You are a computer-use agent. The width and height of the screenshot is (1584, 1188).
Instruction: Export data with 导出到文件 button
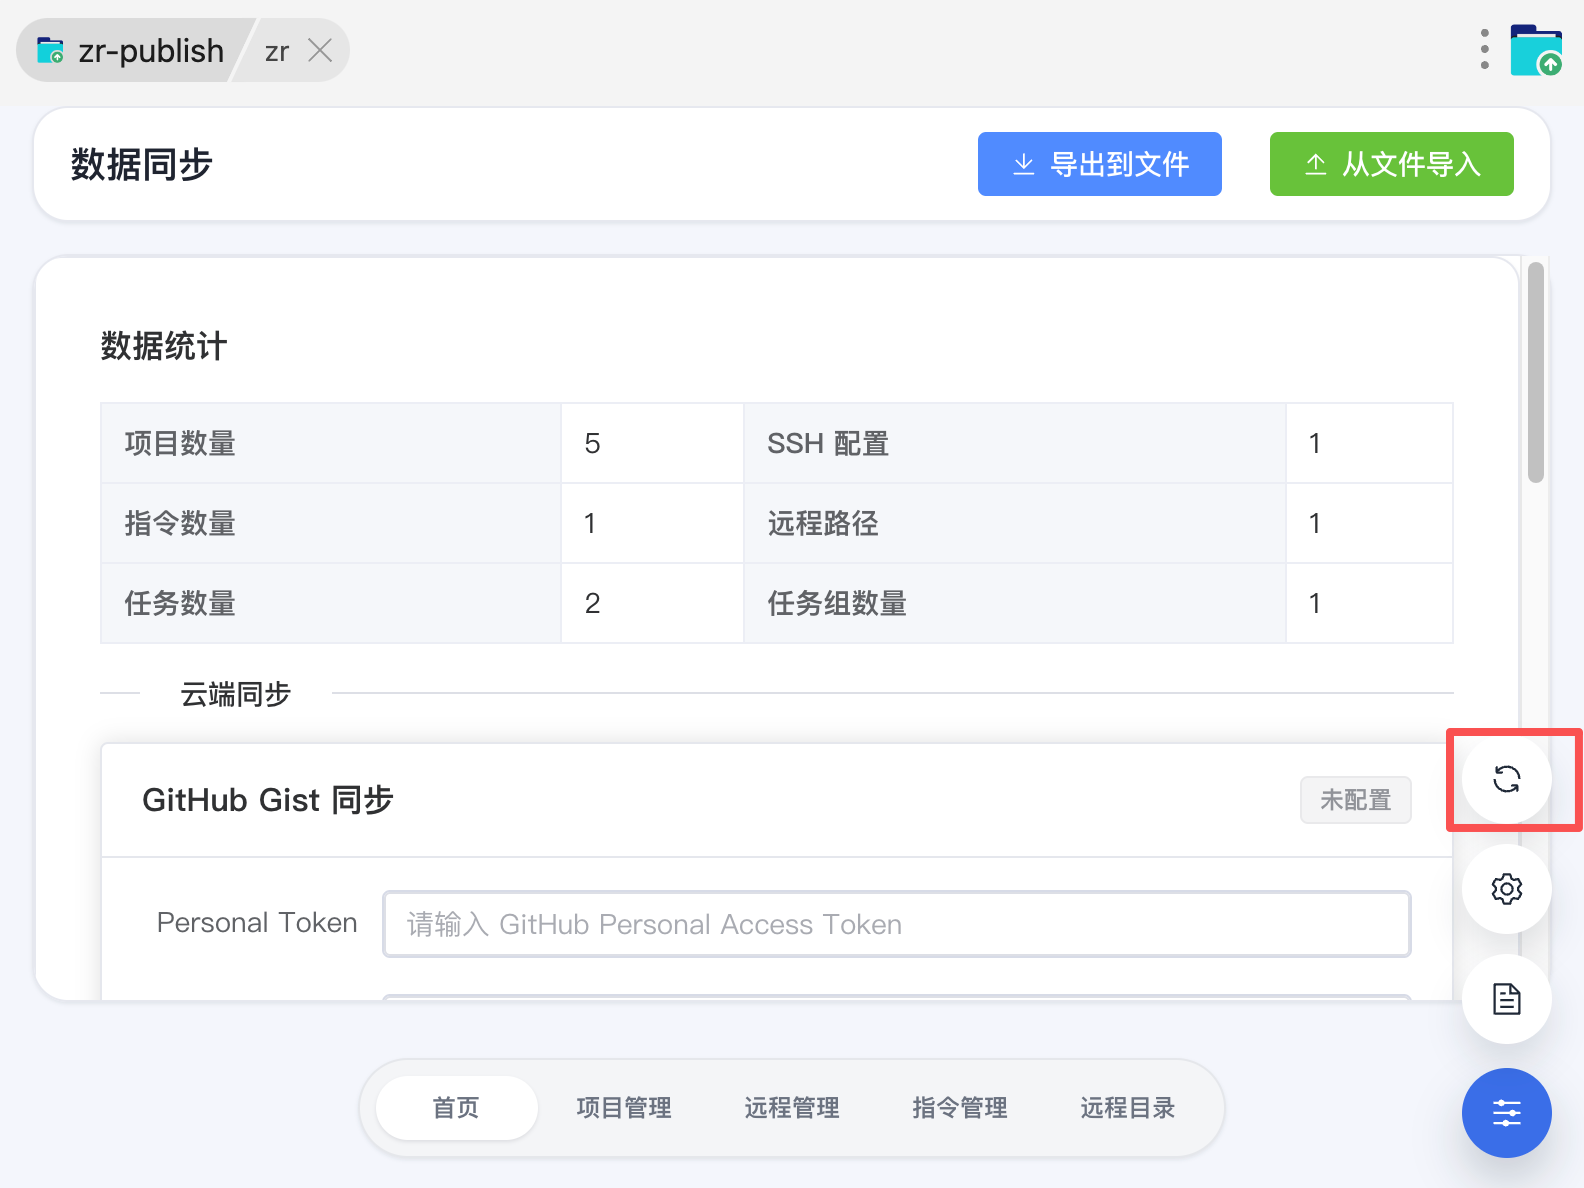point(1099,164)
